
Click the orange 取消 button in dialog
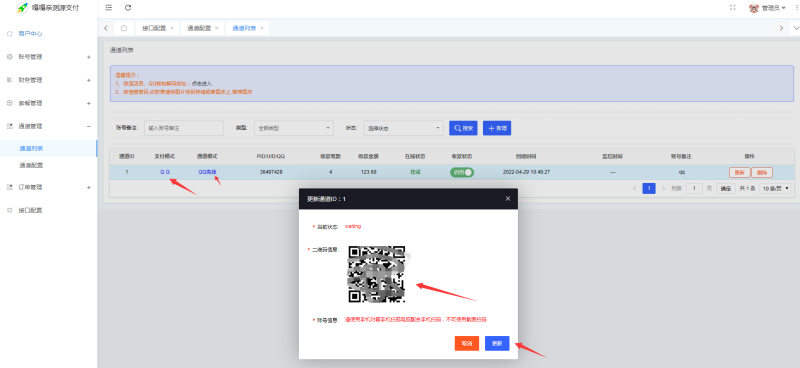467,344
